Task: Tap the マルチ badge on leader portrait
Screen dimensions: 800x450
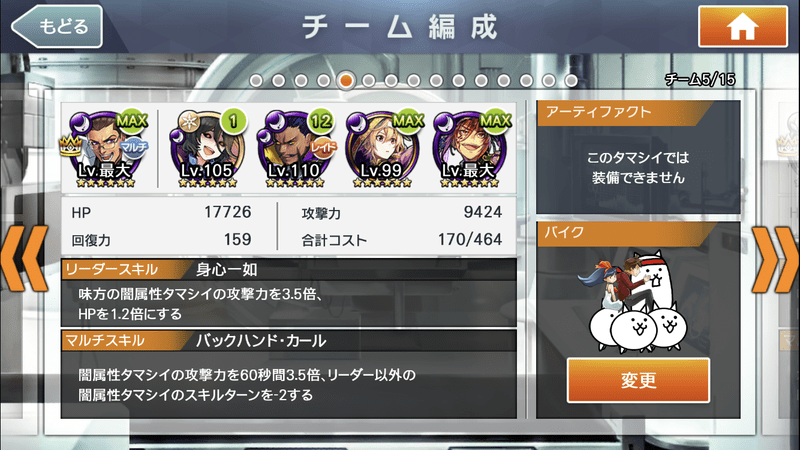Action: (134, 148)
